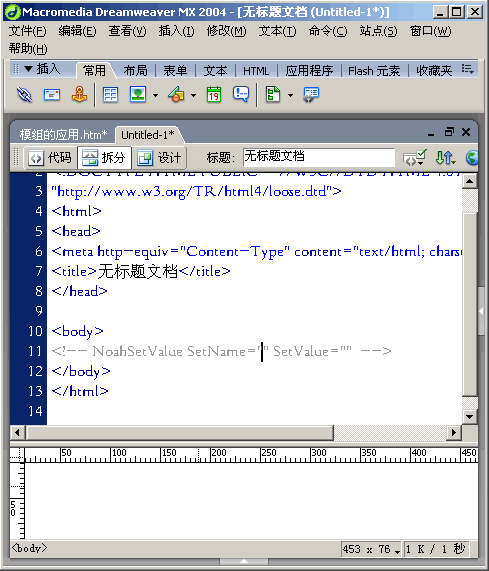489x571 pixels.
Task: Insert the Date using the calendar icon
Action: click(x=214, y=95)
